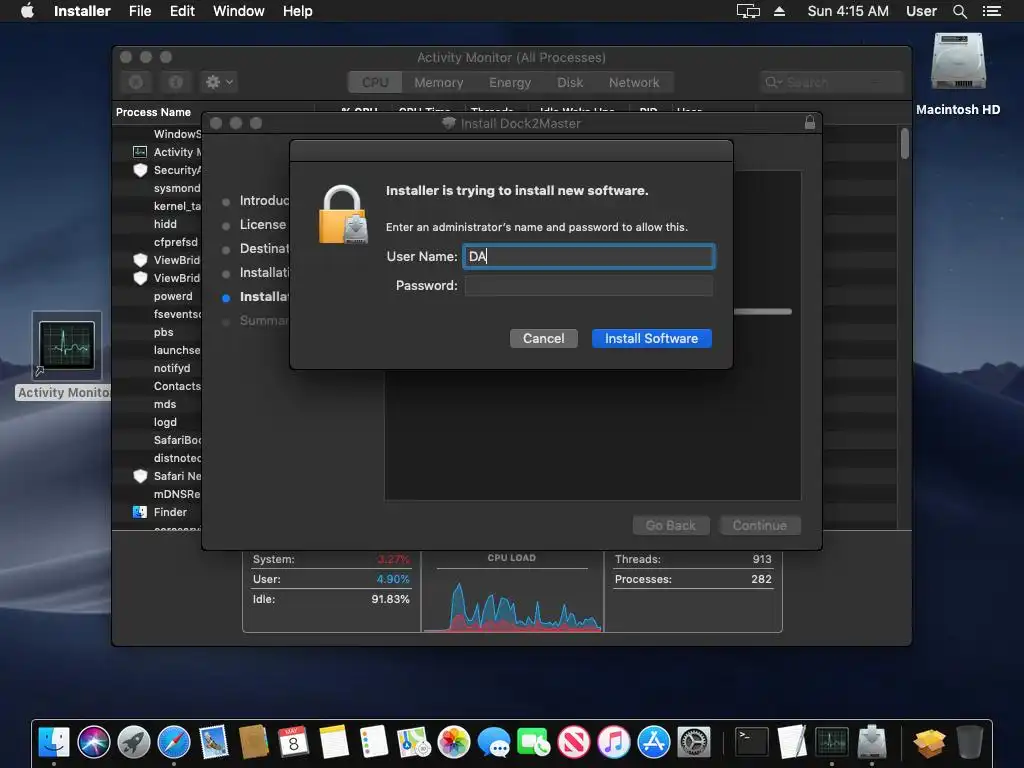
Task: Open Contacts book icon in Dock
Action: [253, 743]
